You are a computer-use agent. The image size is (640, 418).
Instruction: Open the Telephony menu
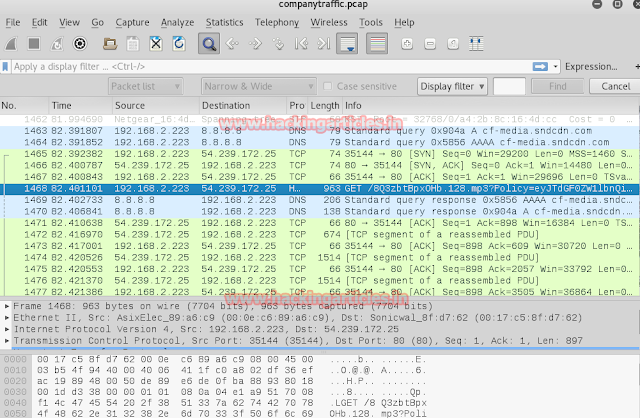tap(277, 22)
